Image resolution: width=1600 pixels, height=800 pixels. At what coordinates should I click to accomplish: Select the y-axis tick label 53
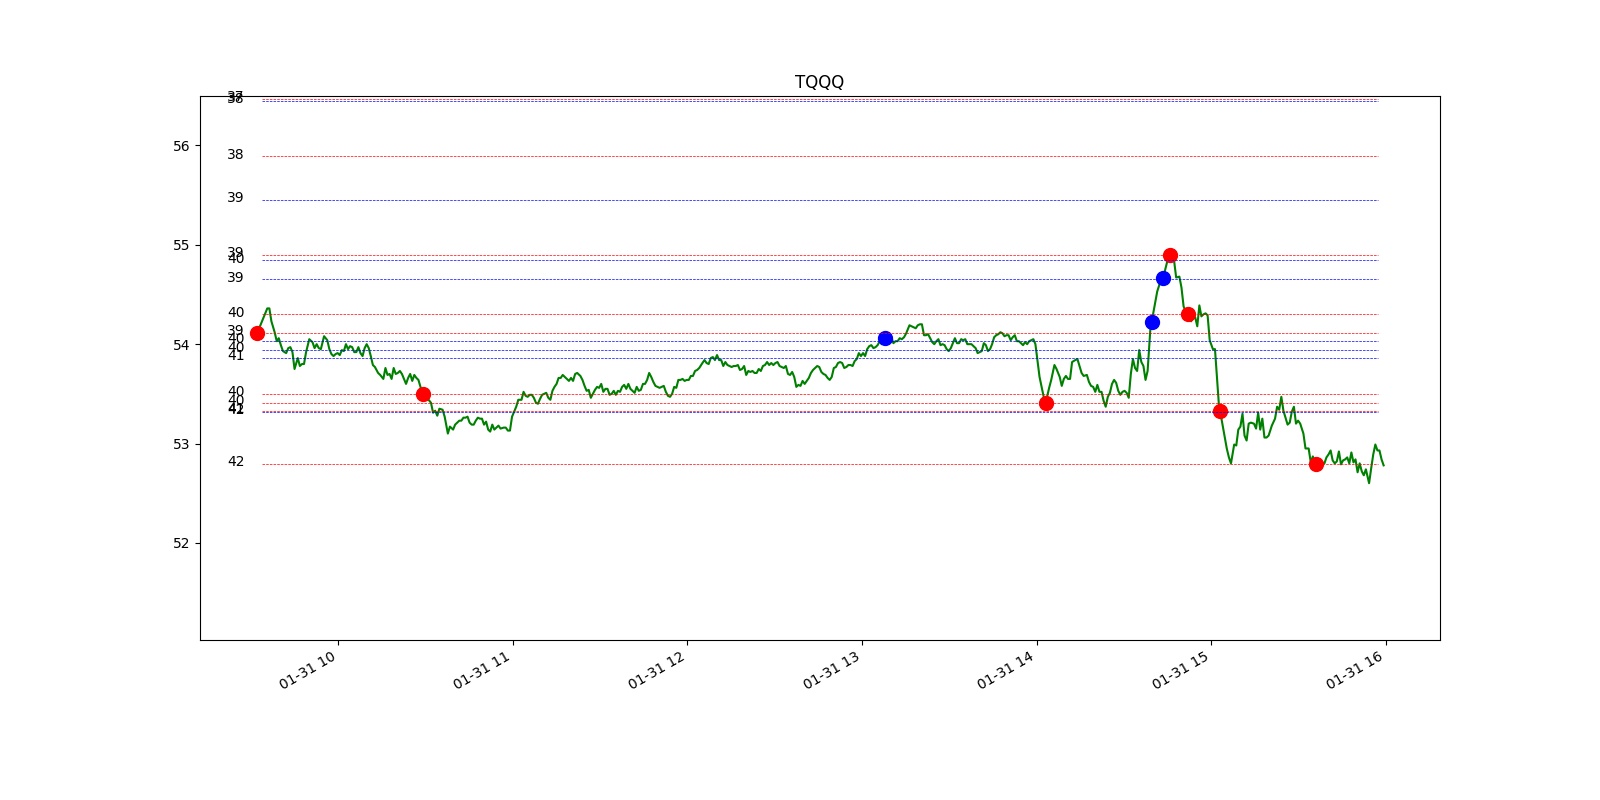click(x=181, y=444)
